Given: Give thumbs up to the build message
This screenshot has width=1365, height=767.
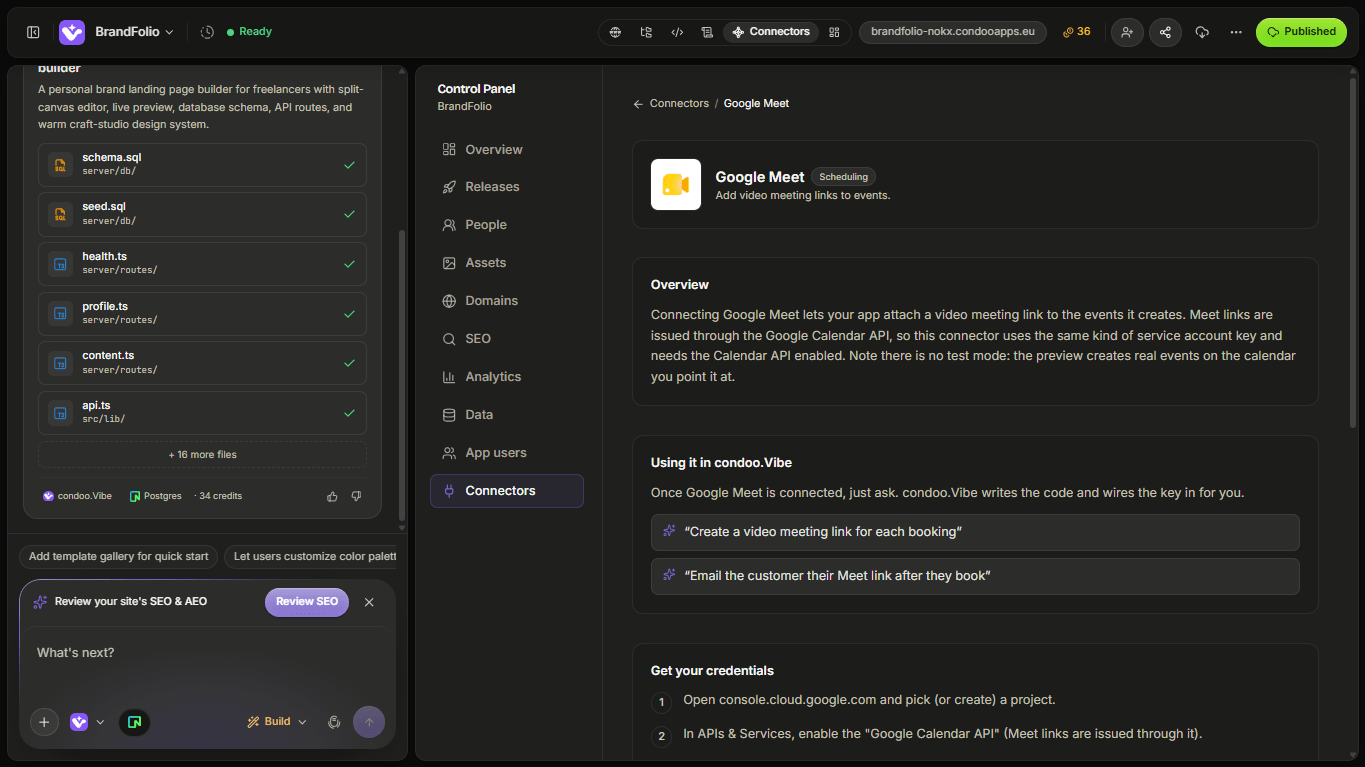Looking at the screenshot, I should coord(333,496).
